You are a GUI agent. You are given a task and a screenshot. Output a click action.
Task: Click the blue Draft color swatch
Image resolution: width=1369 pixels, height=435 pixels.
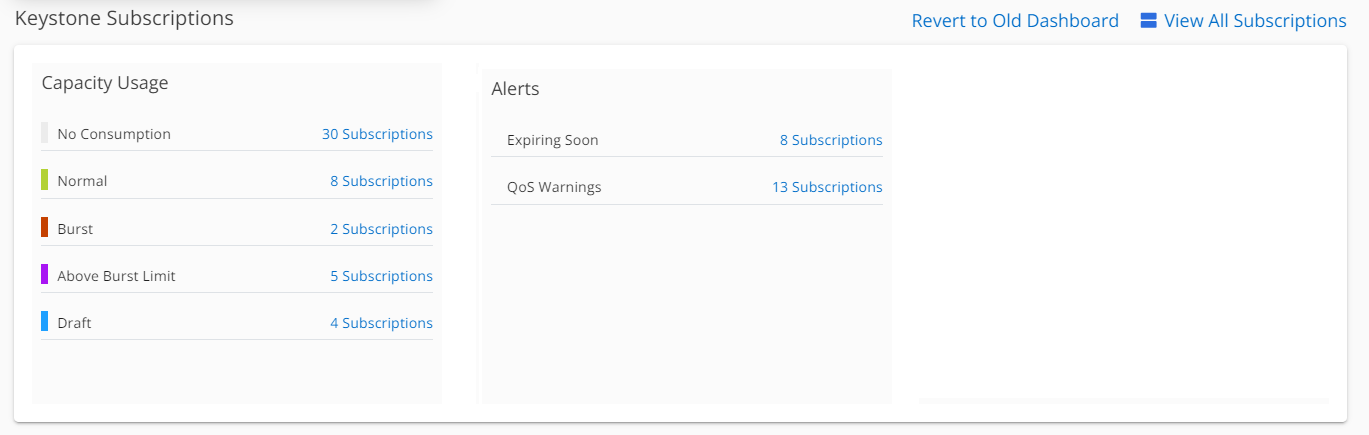click(45, 321)
